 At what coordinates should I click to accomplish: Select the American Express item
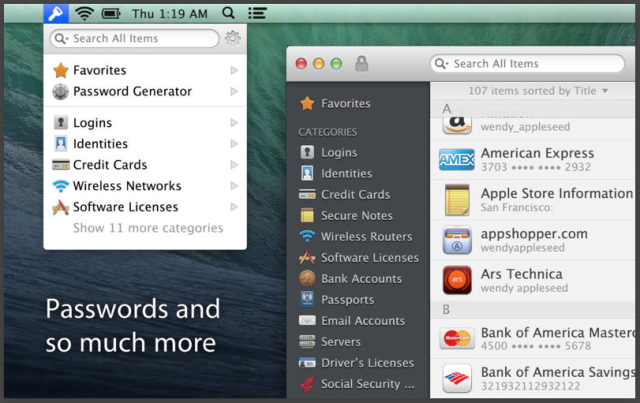tap(533, 159)
